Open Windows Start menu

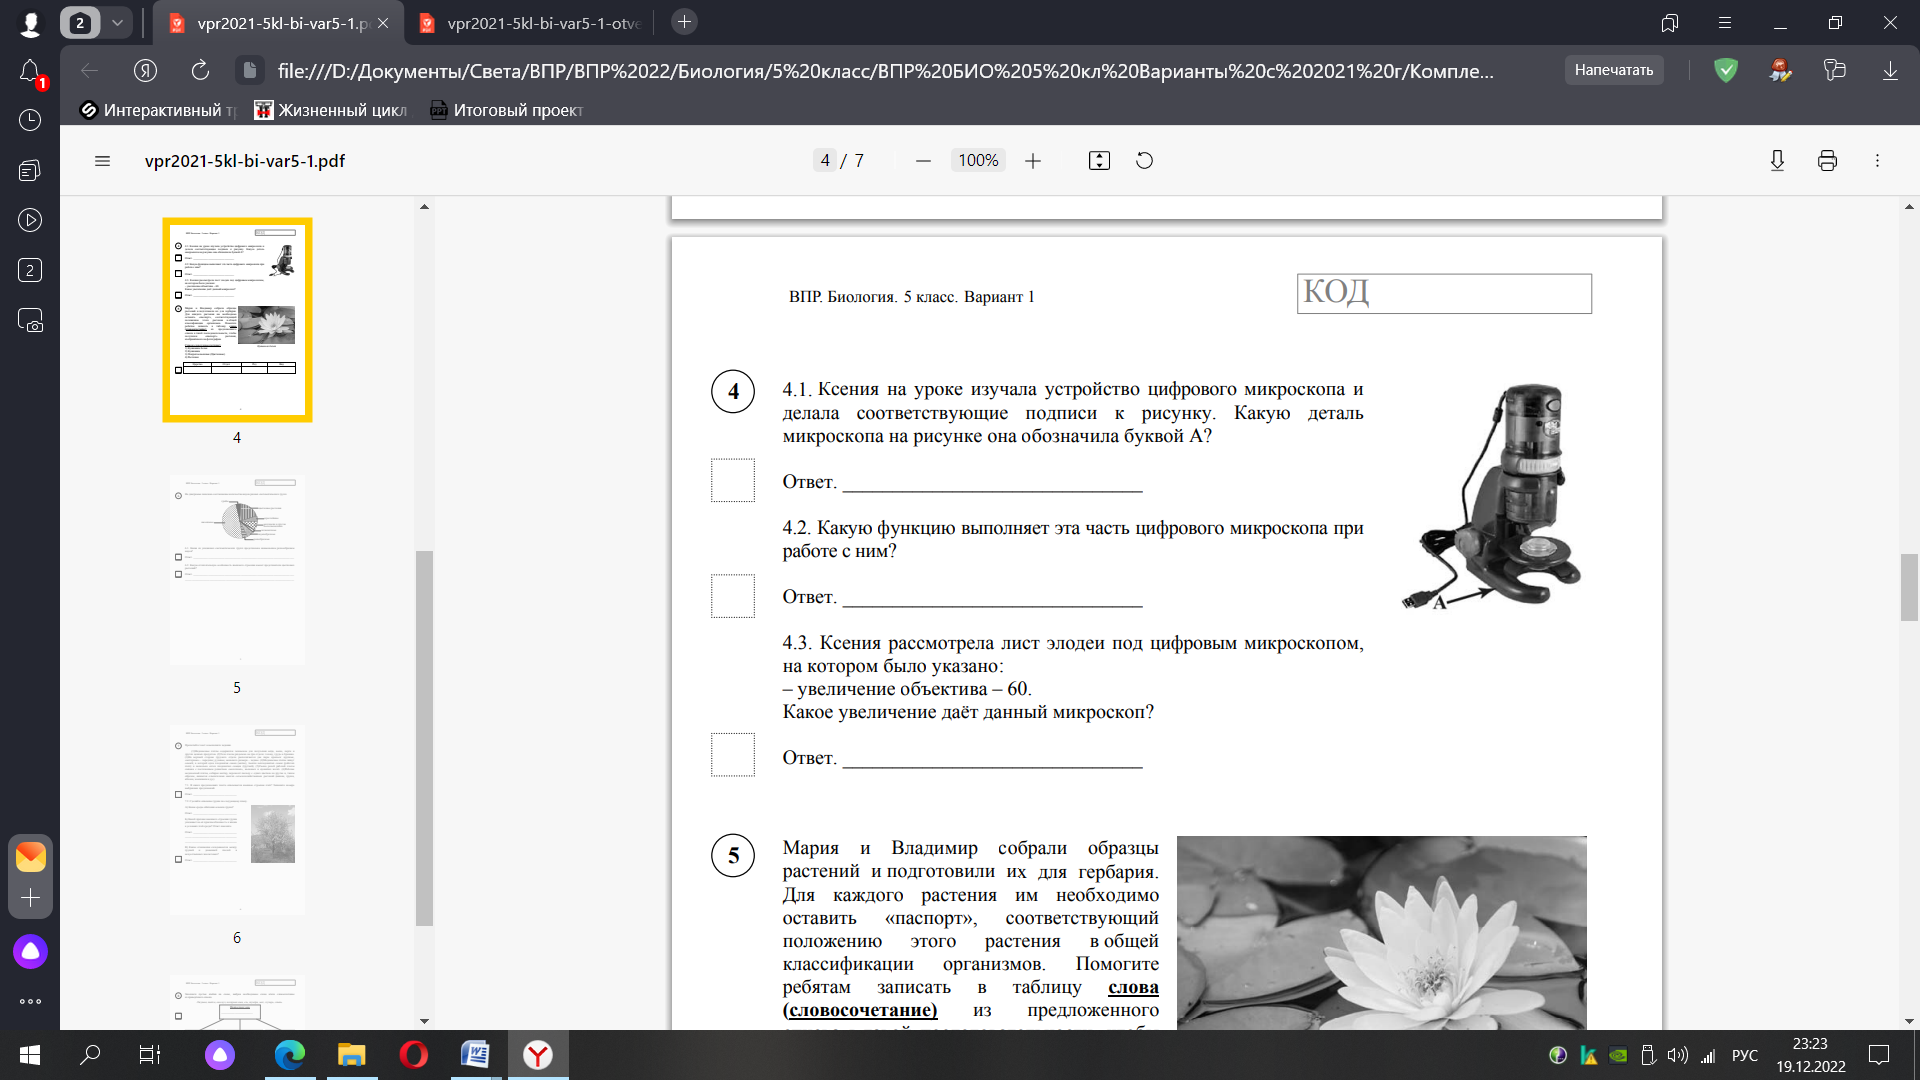[x=30, y=1055]
